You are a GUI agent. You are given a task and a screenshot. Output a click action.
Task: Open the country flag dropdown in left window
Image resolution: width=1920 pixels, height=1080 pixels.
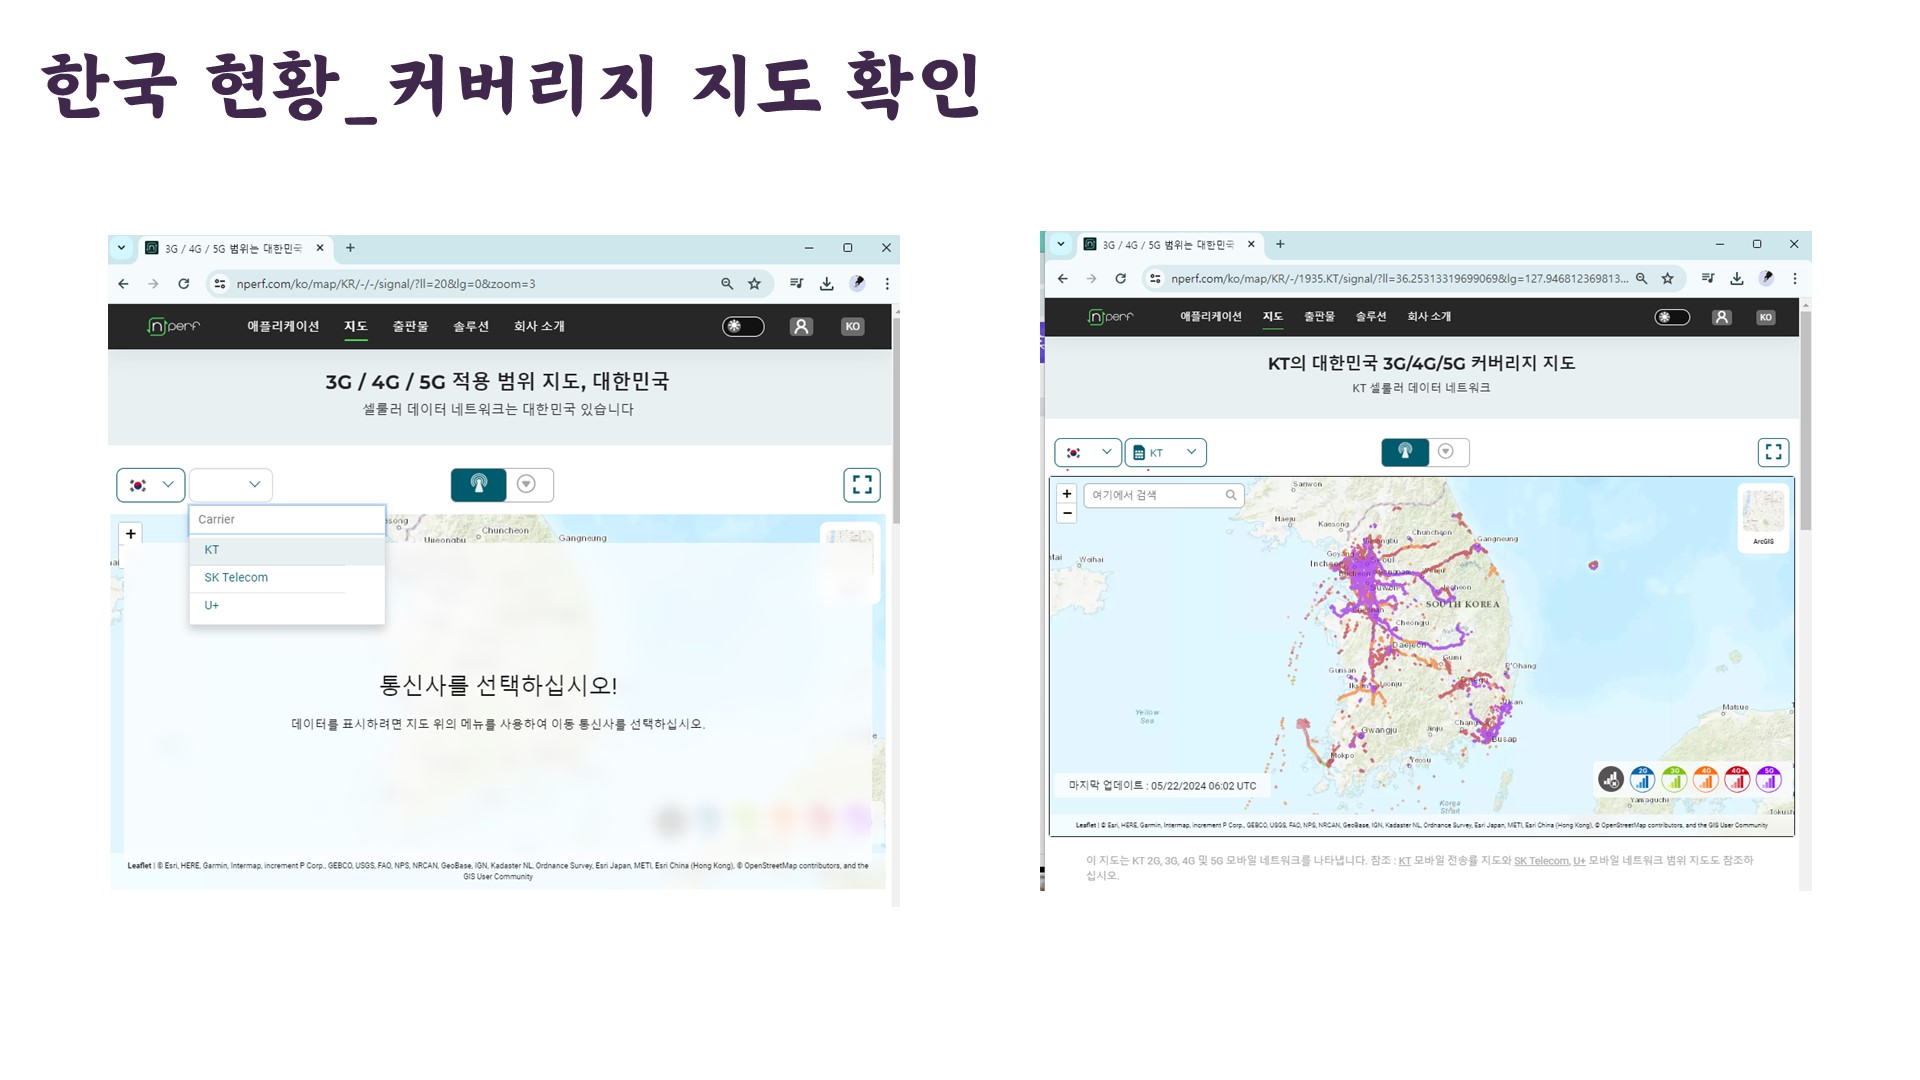(151, 485)
